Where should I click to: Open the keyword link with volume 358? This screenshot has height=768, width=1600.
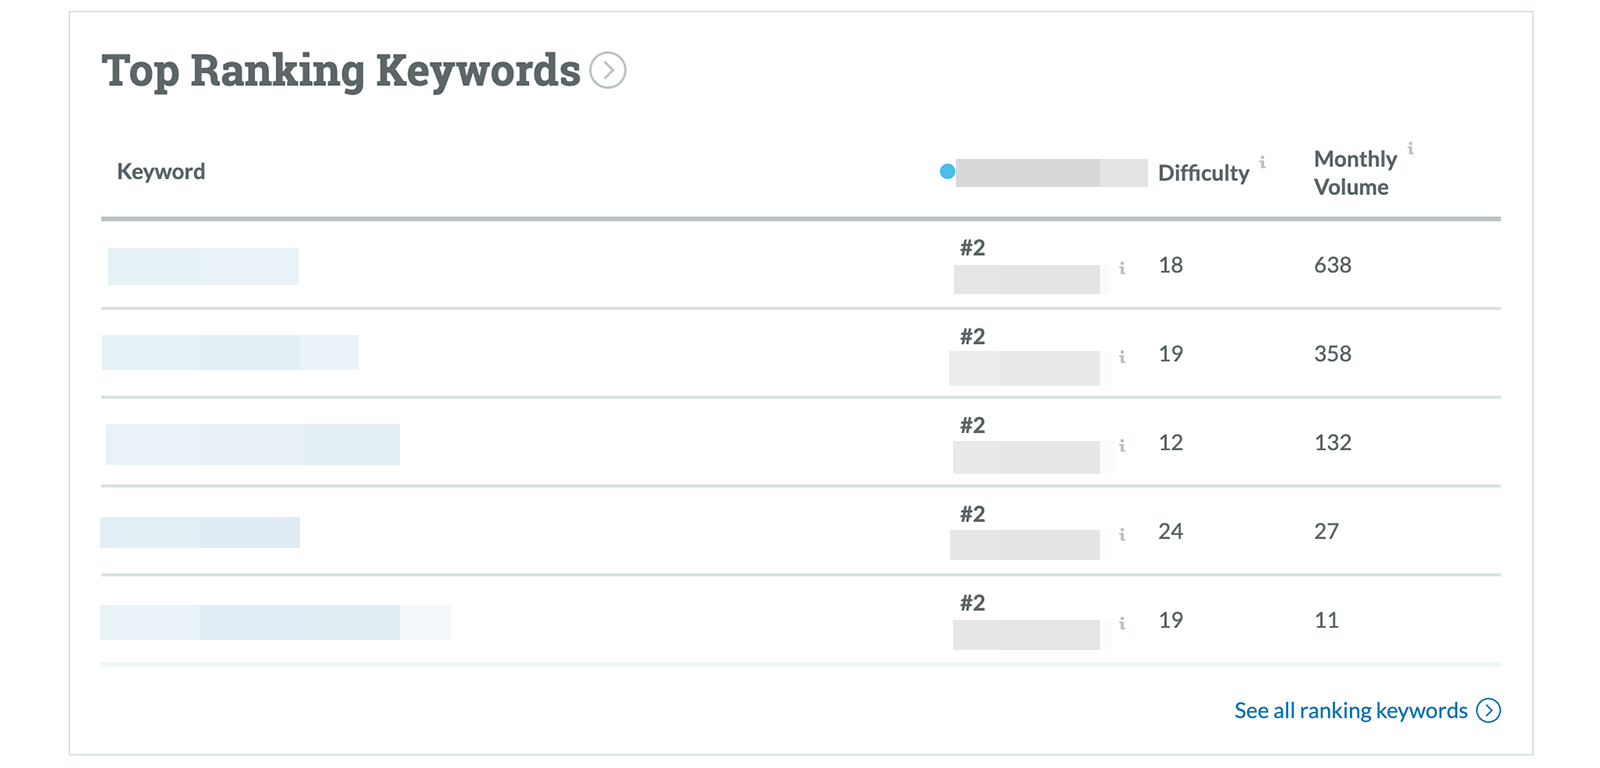[x=230, y=353]
